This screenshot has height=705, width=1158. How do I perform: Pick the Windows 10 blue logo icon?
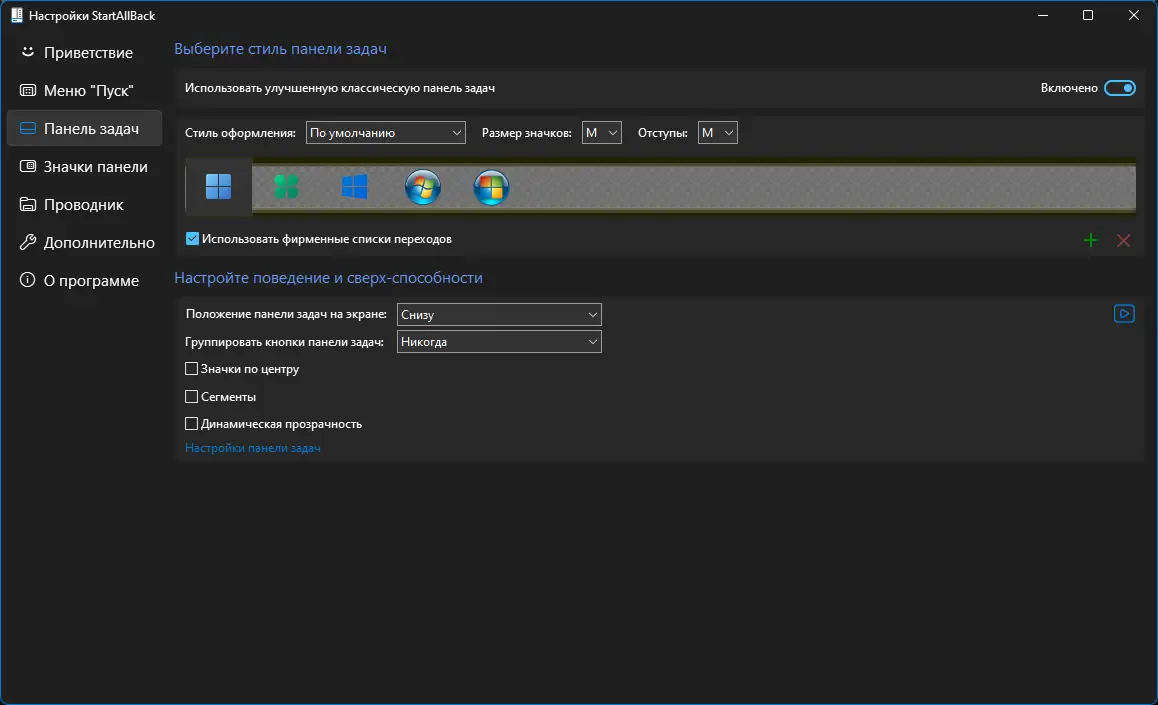(354, 187)
